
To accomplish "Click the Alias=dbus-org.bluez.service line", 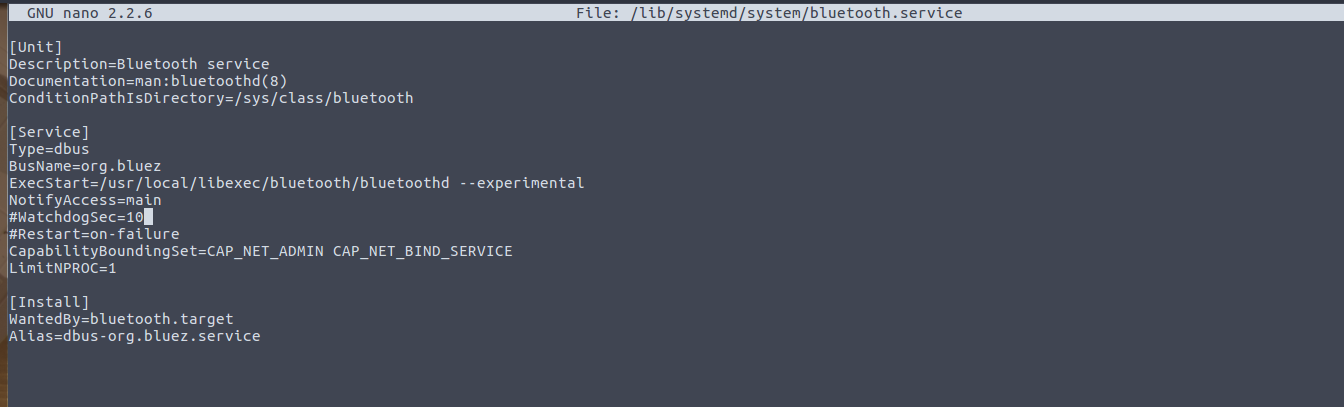I will click(135, 336).
